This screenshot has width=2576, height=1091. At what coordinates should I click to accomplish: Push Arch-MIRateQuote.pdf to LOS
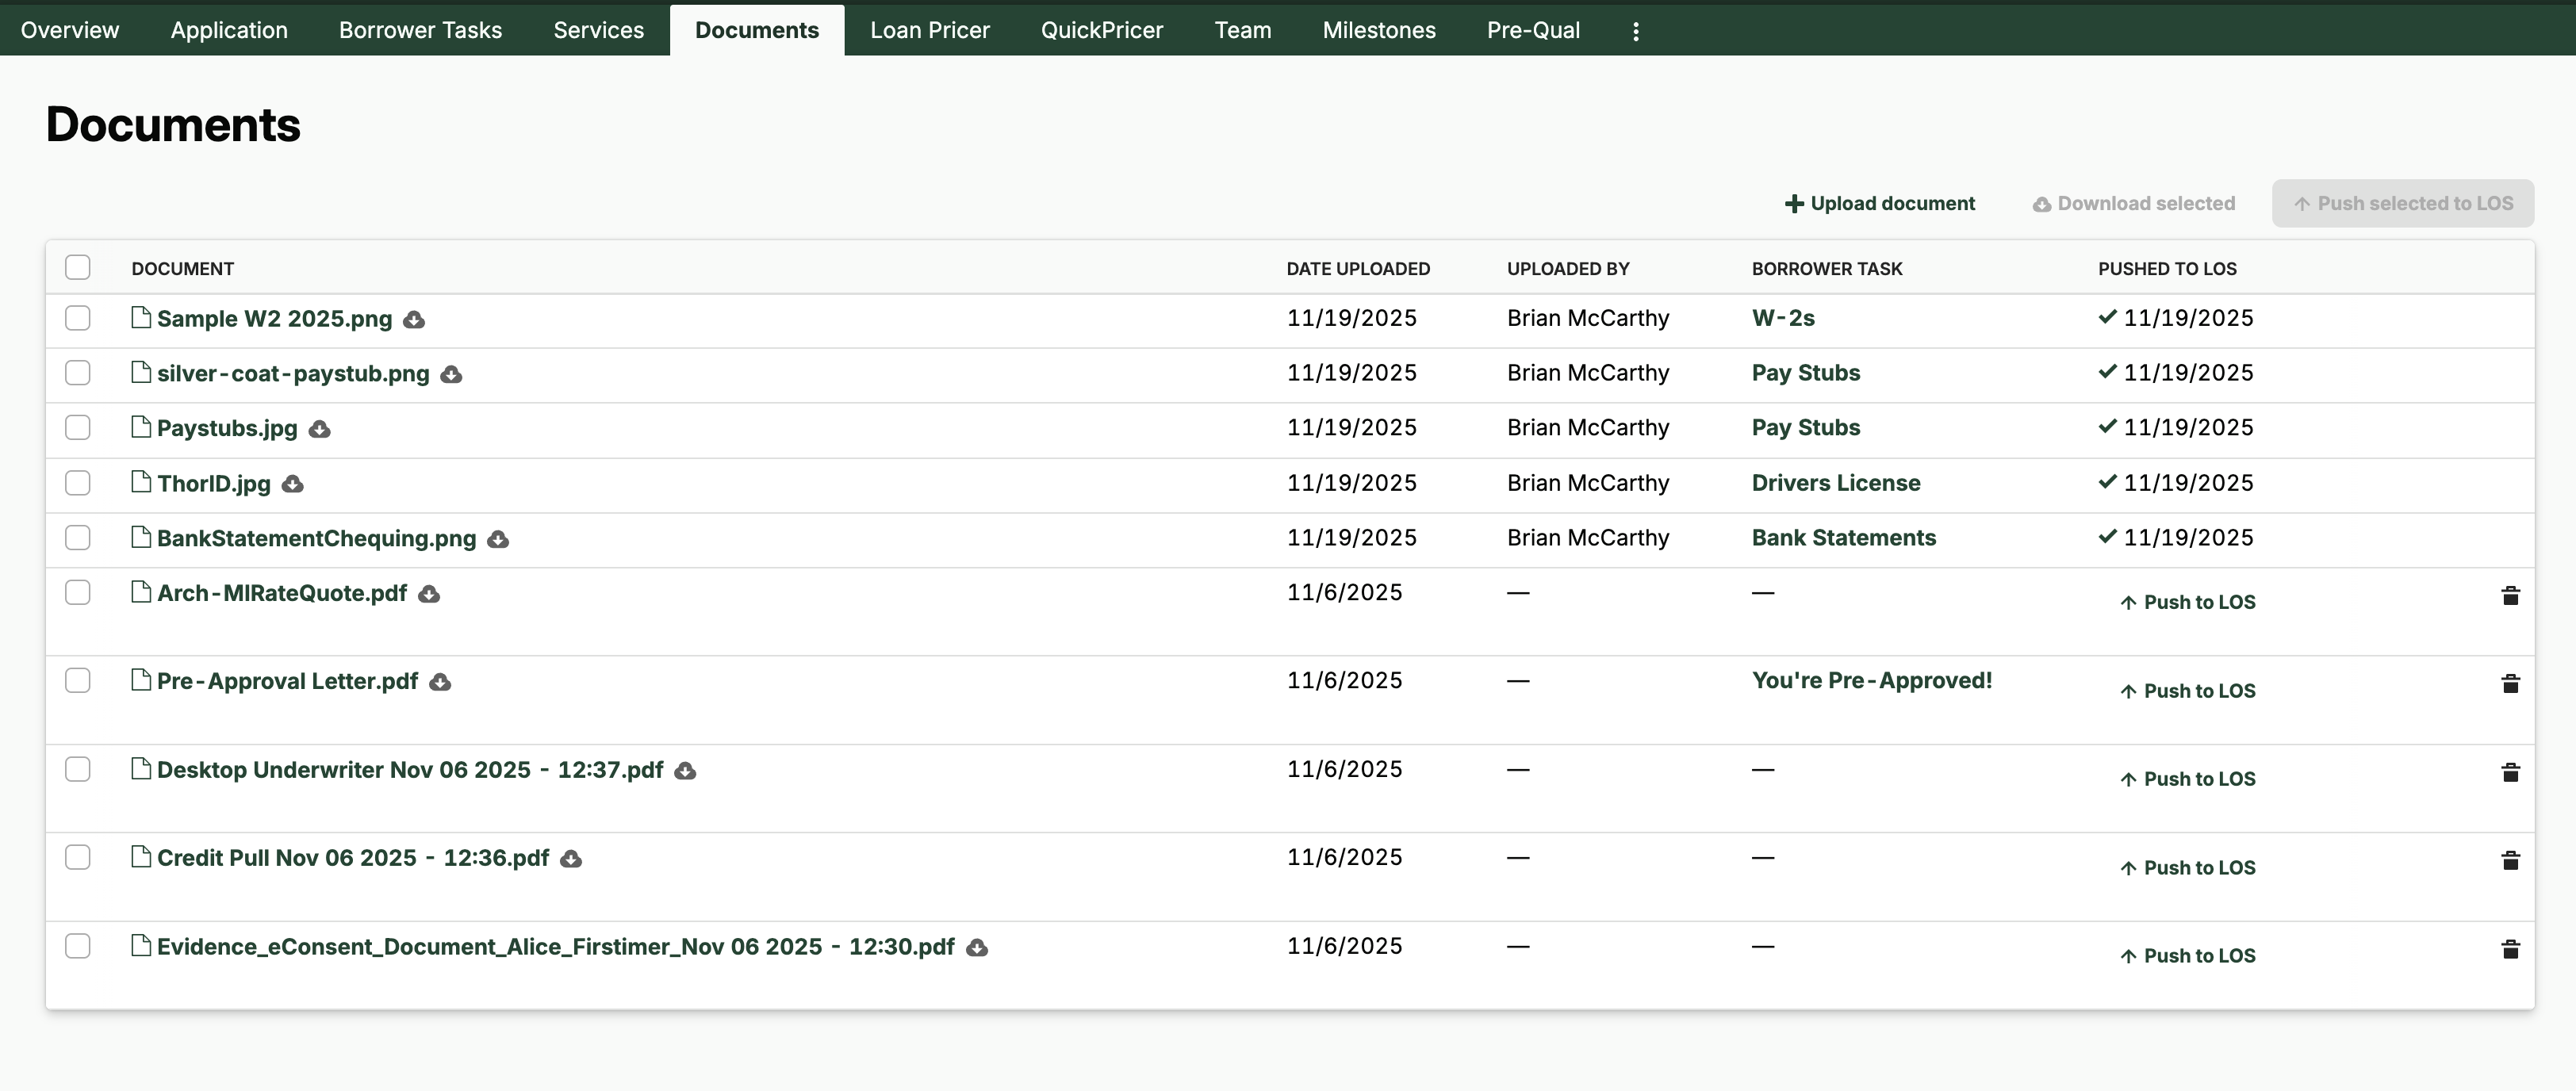tap(2188, 602)
